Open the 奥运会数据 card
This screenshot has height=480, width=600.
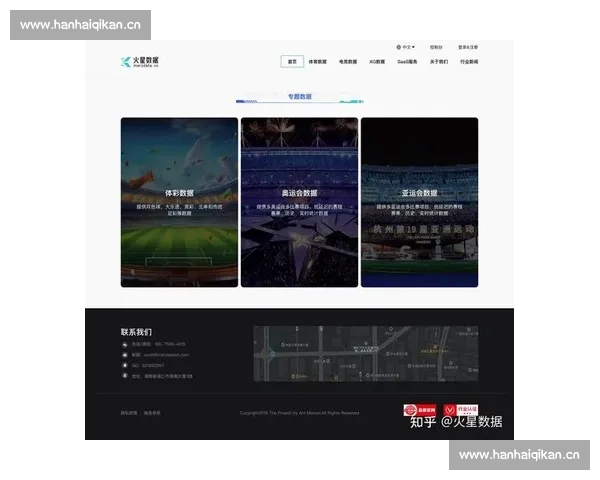click(x=299, y=202)
